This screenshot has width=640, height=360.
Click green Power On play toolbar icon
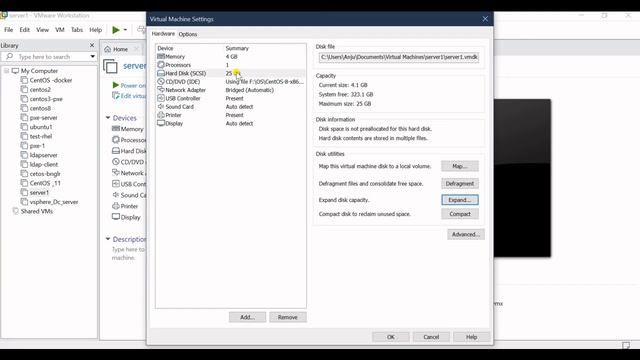116,30
